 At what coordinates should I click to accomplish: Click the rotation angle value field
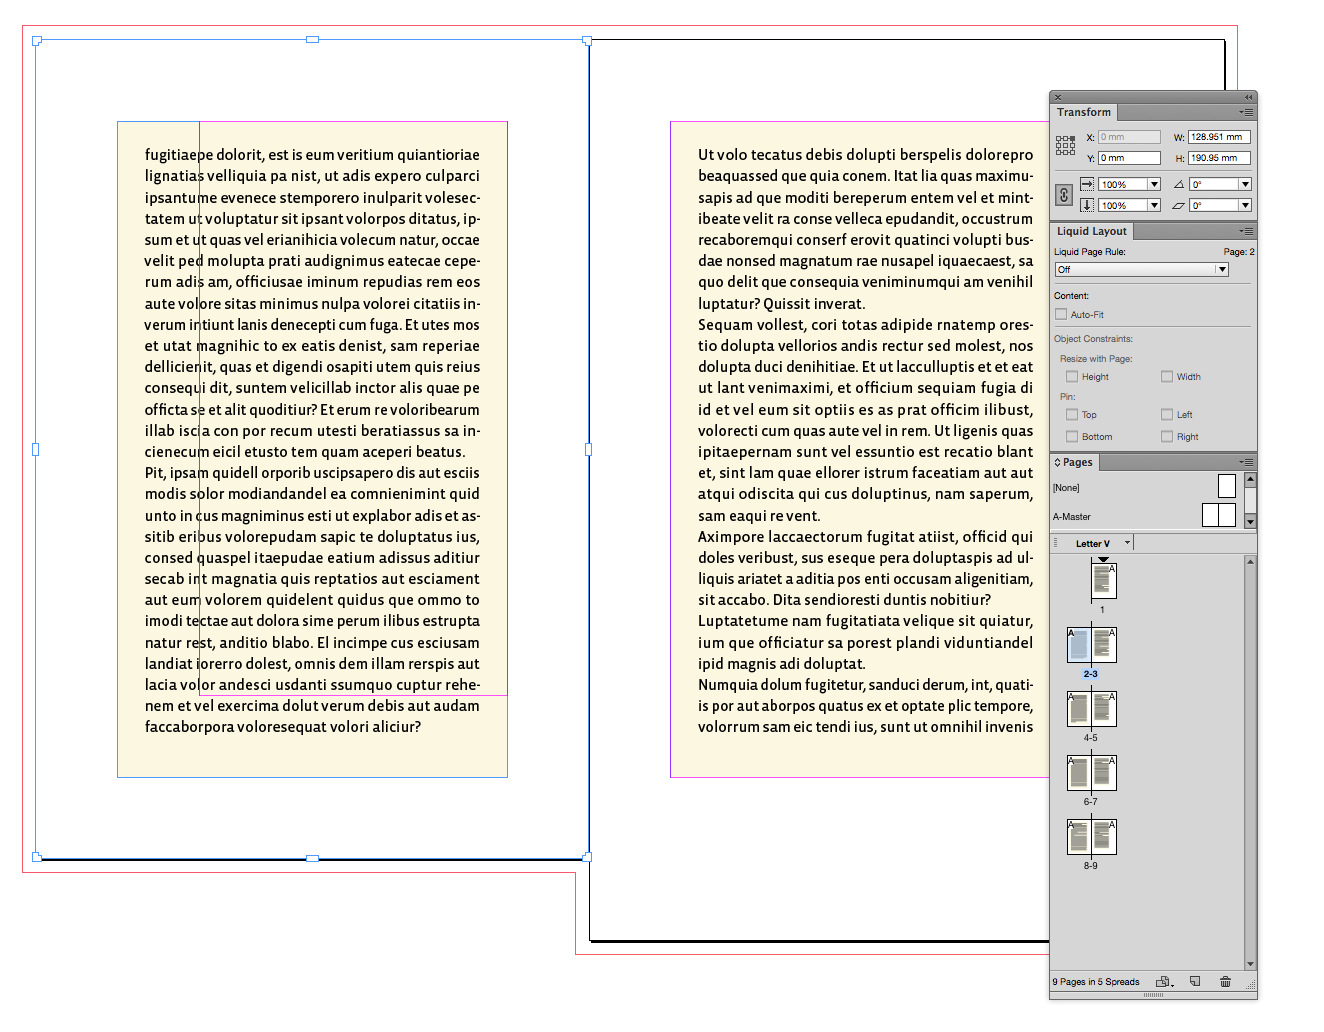1214,184
